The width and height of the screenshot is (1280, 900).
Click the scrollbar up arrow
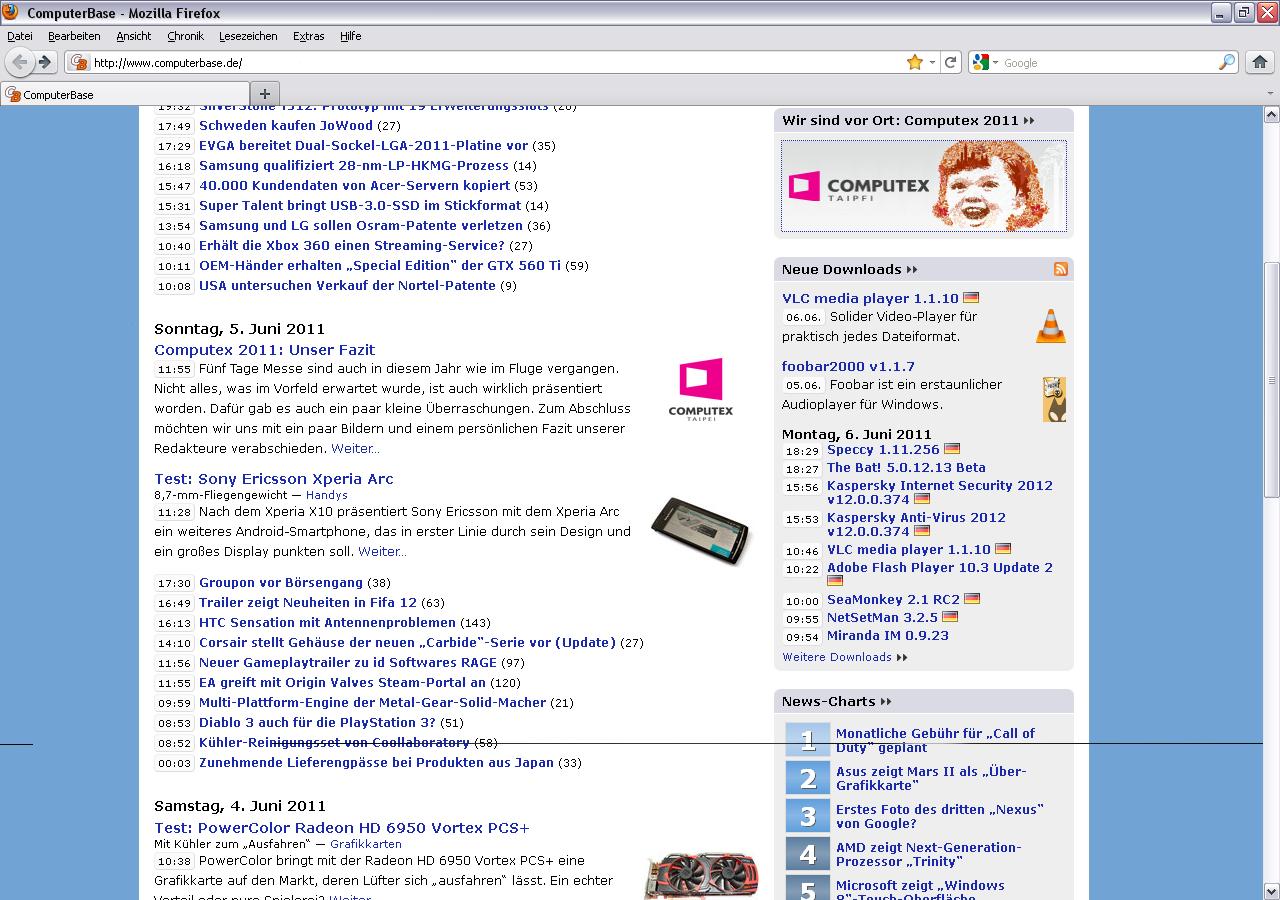(x=1271, y=113)
